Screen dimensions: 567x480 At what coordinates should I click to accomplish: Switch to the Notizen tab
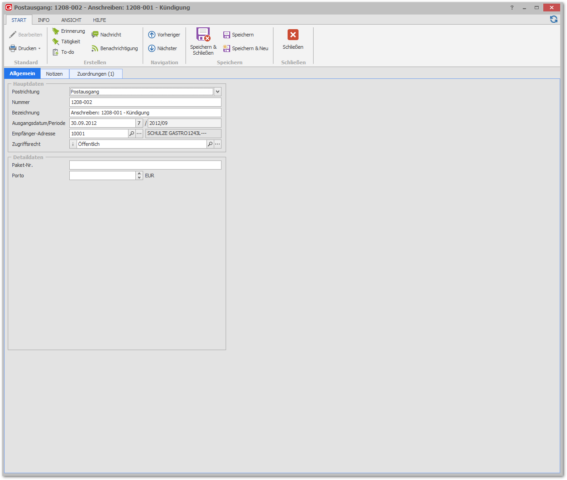pyautogui.click(x=54, y=74)
